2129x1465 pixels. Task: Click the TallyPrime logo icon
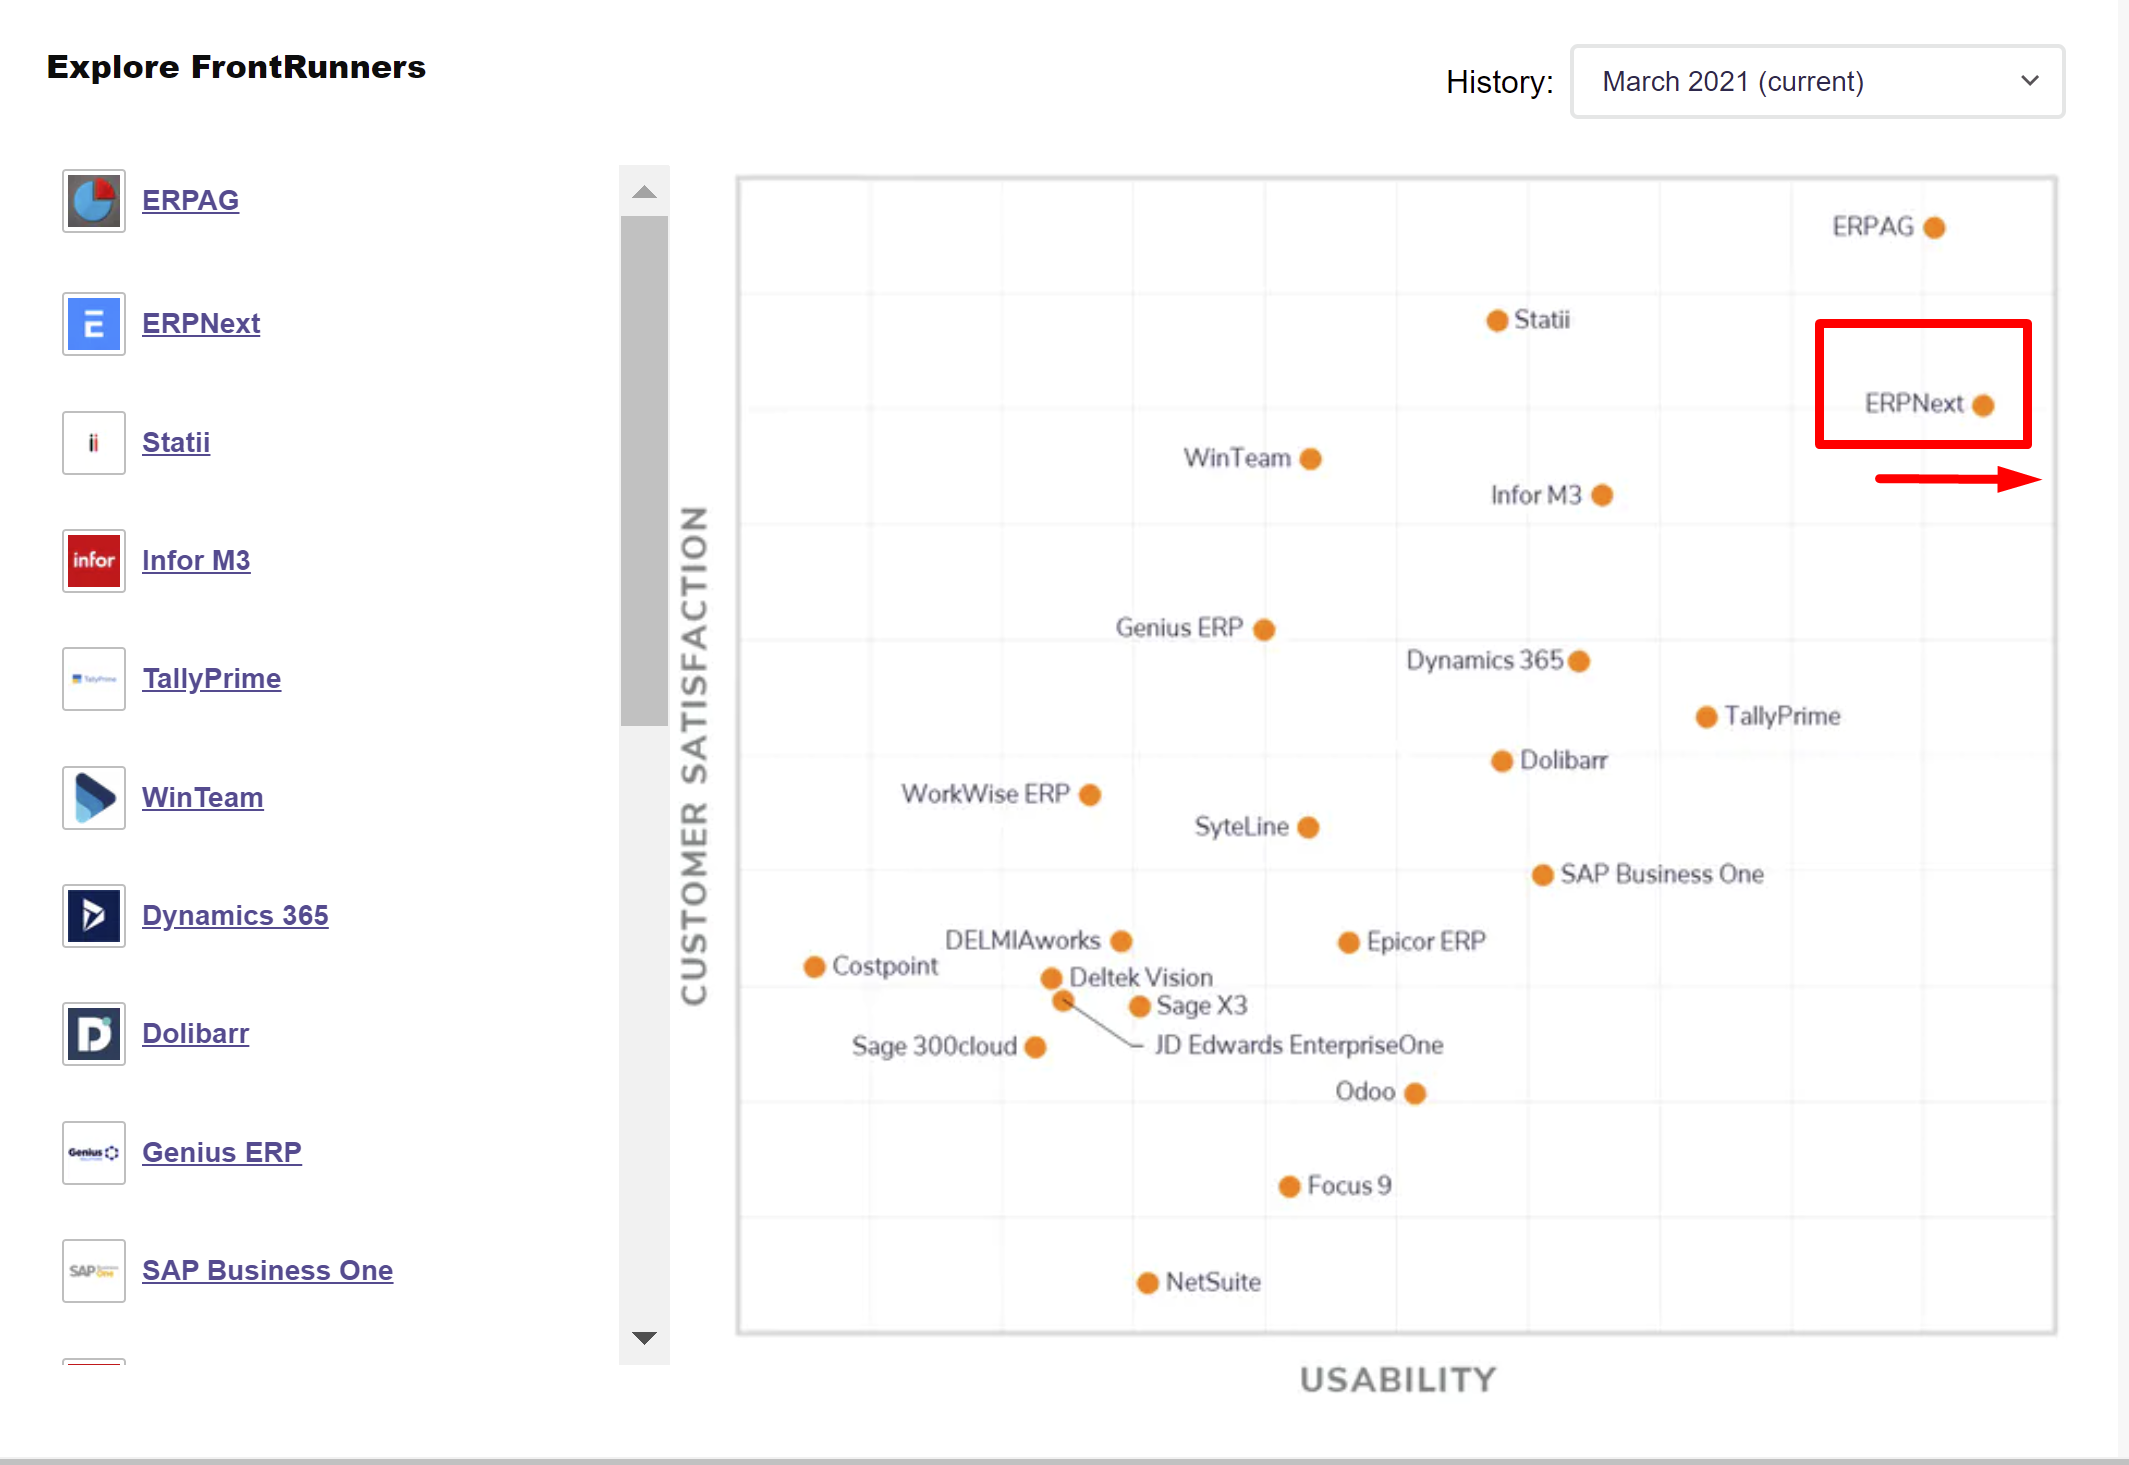(93, 678)
